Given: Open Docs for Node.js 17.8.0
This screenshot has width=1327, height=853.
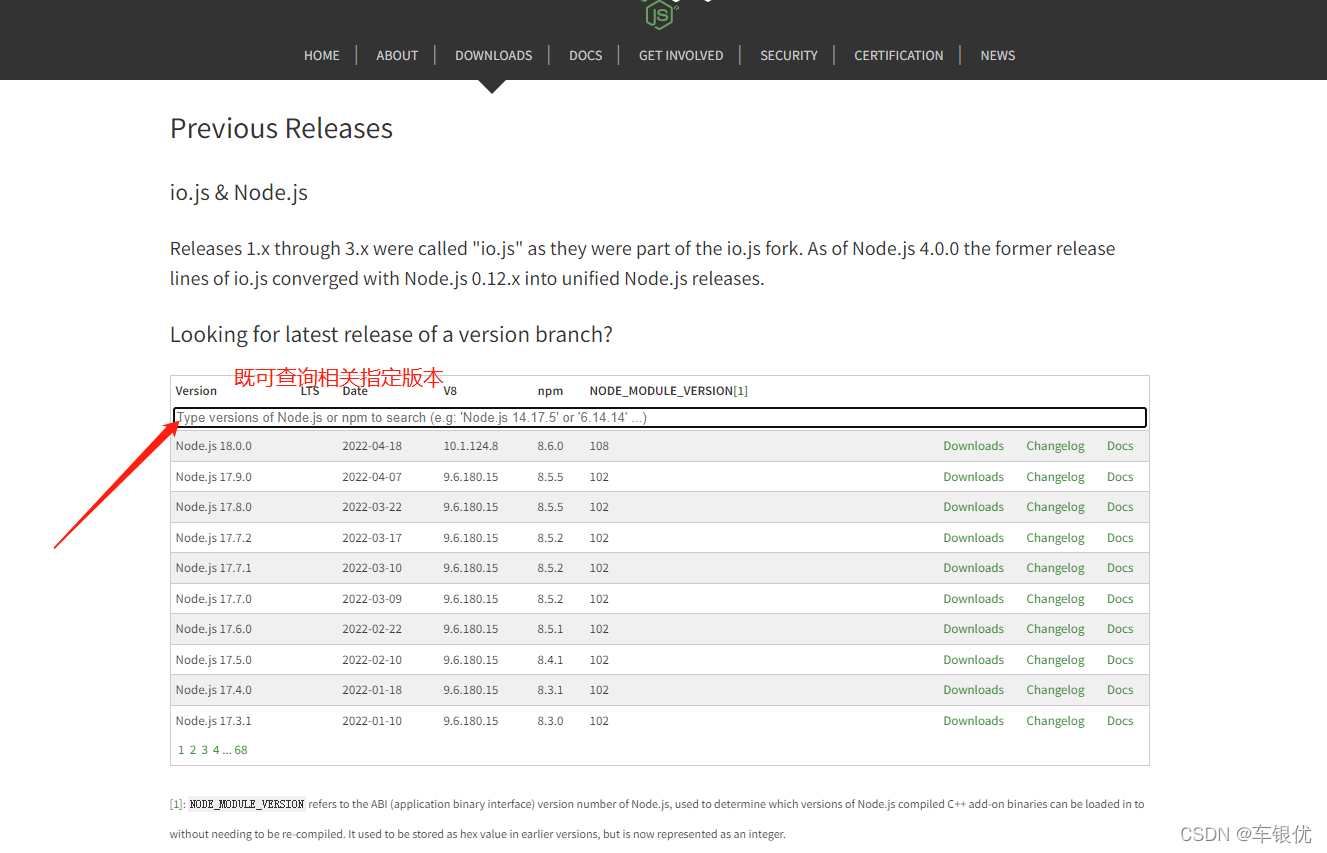Looking at the screenshot, I should 1120,507.
